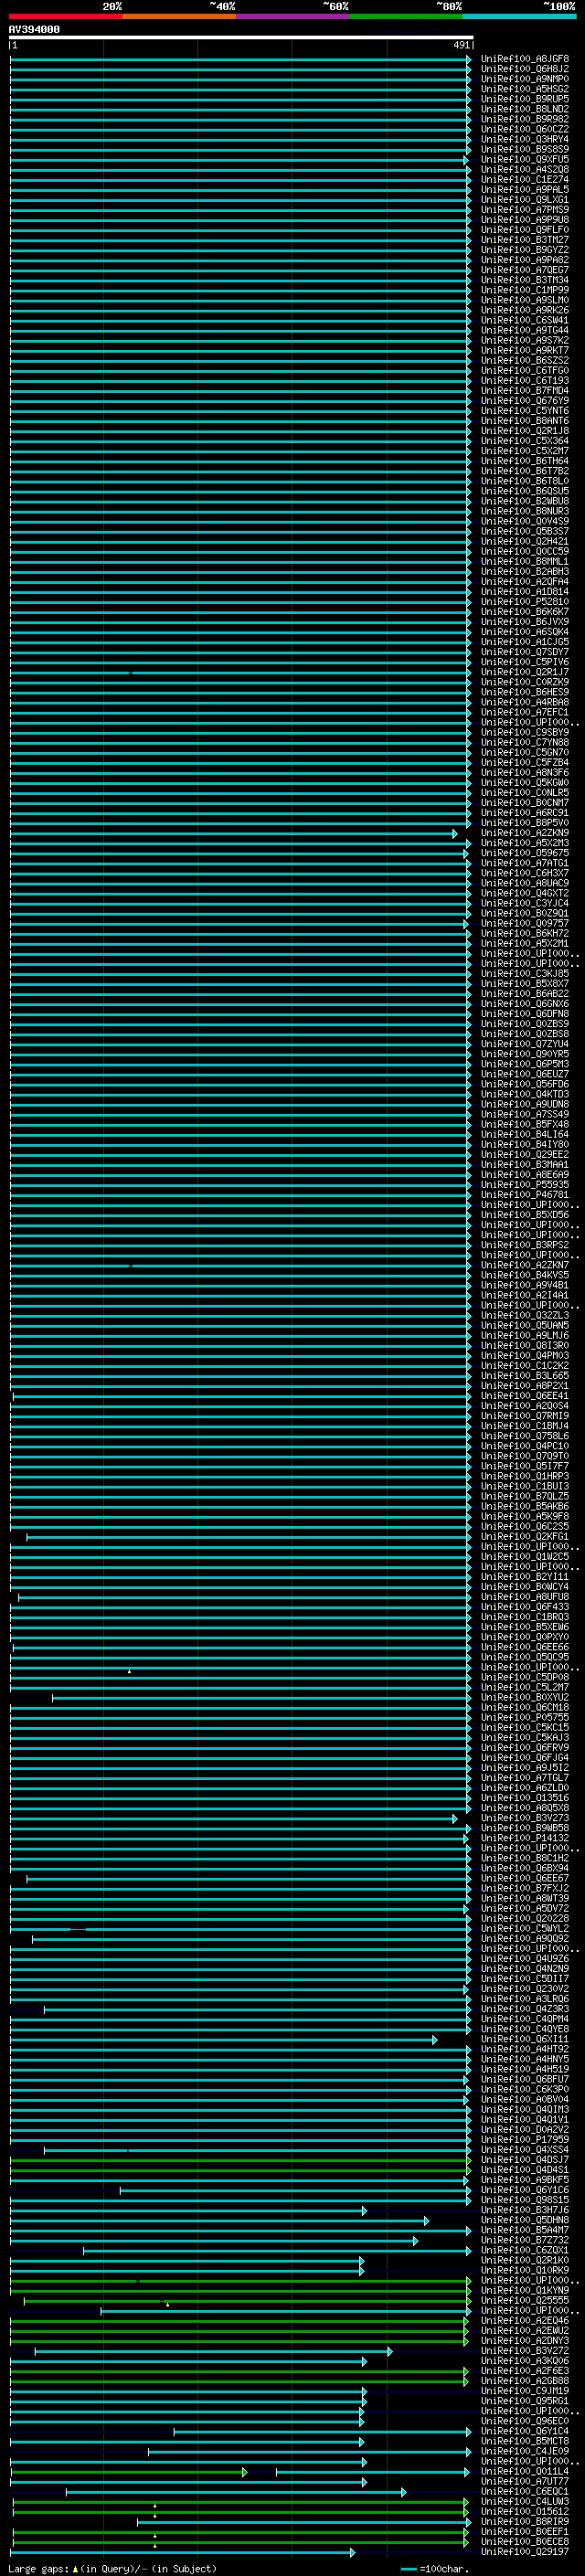Select the UniRef100_Q6EE67 label

[525, 1878]
